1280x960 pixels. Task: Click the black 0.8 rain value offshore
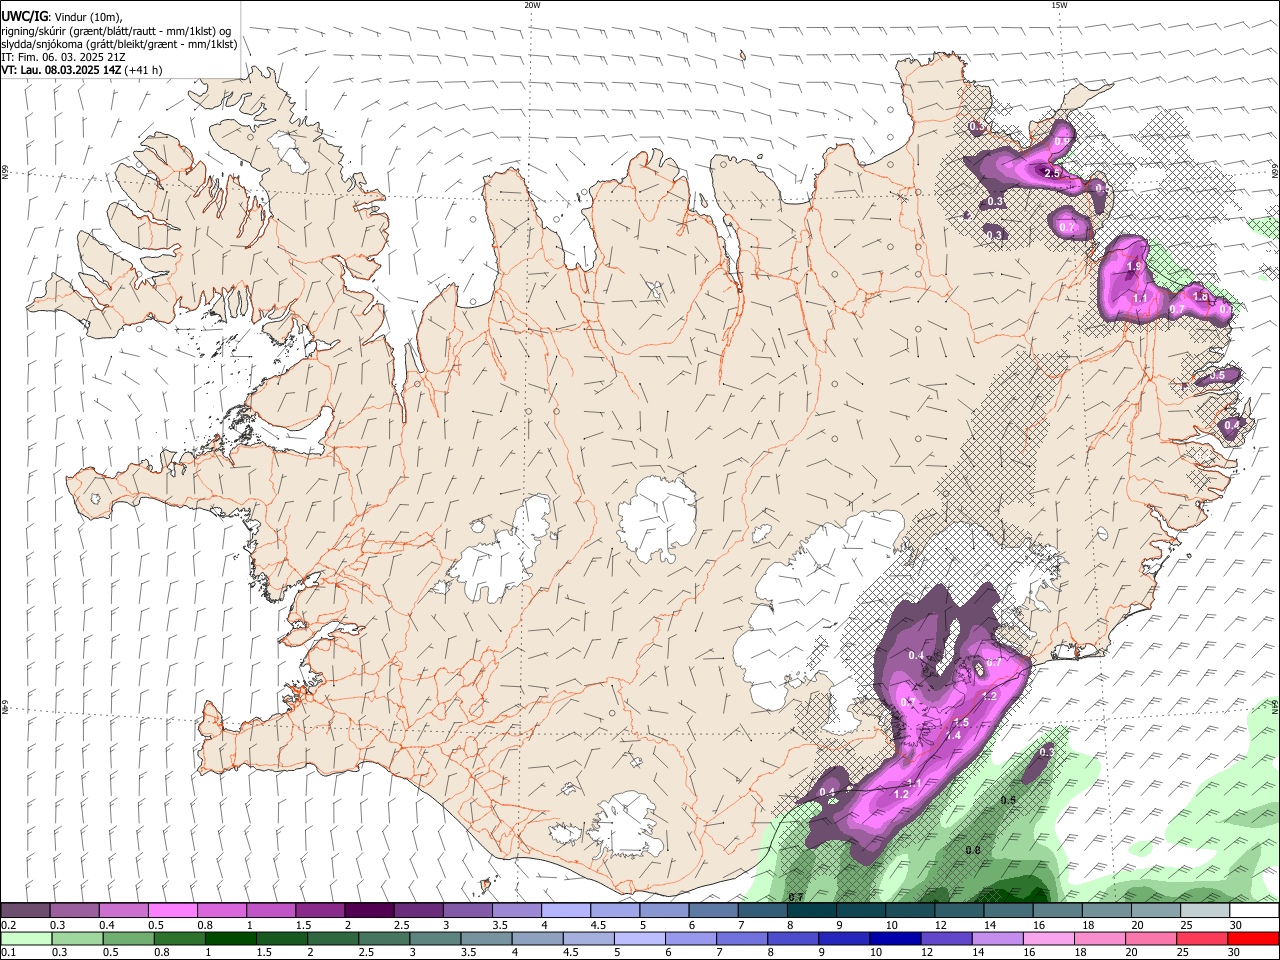[973, 850]
